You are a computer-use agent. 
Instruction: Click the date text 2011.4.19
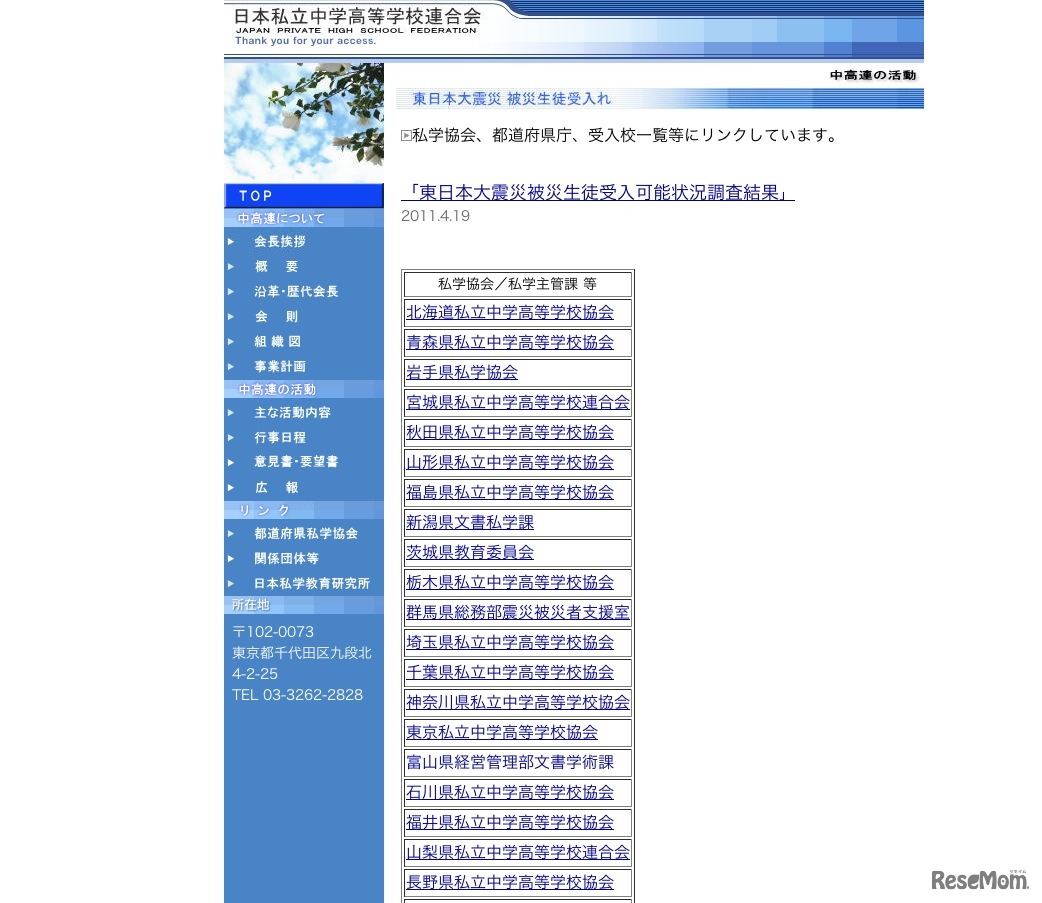435,216
